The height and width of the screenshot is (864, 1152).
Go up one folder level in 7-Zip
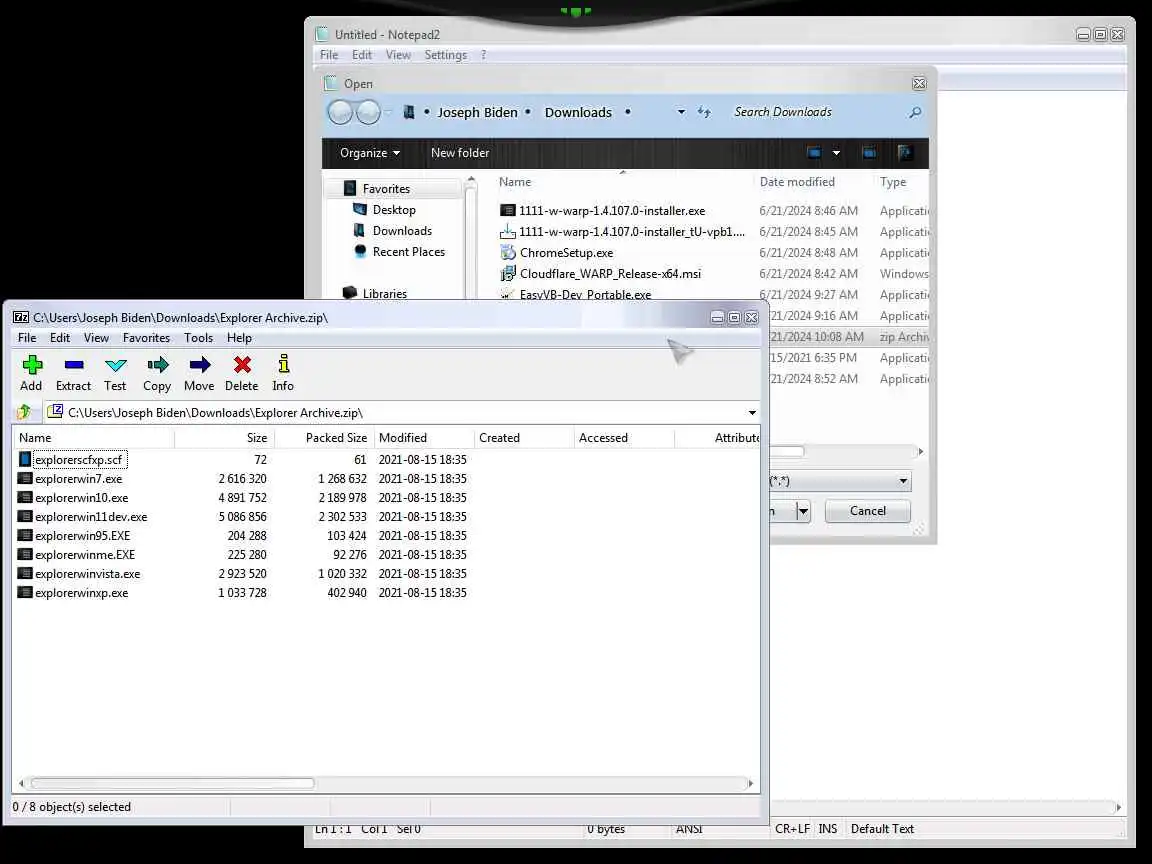(24, 412)
